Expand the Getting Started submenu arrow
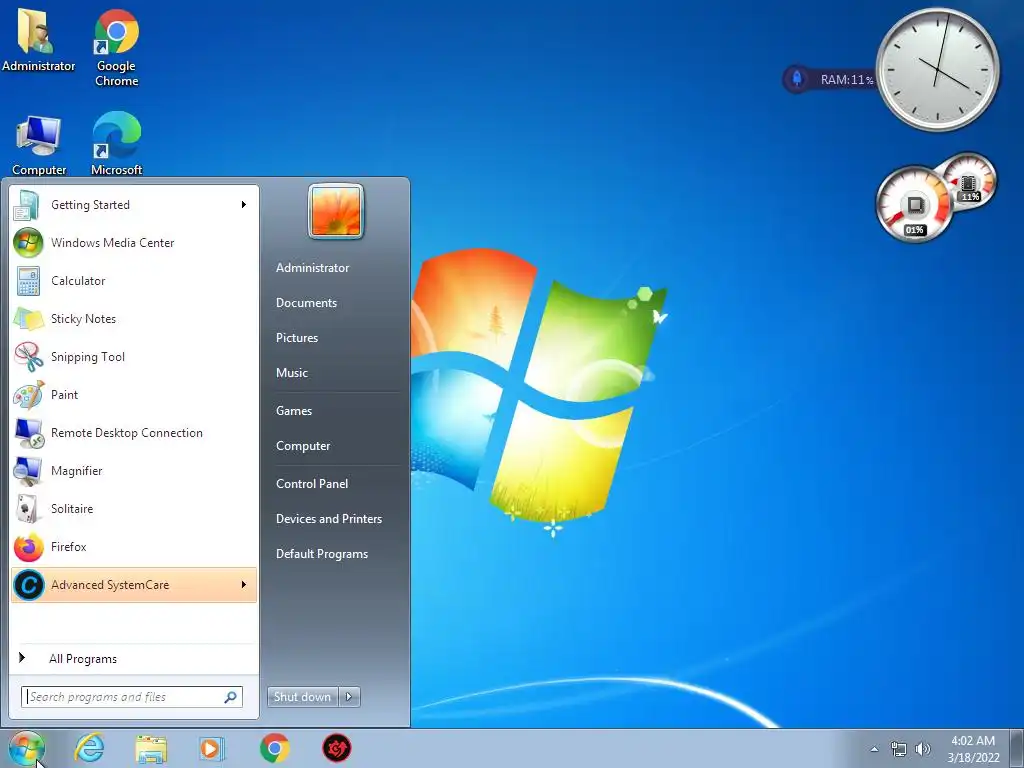This screenshot has height=768, width=1024. (x=244, y=205)
